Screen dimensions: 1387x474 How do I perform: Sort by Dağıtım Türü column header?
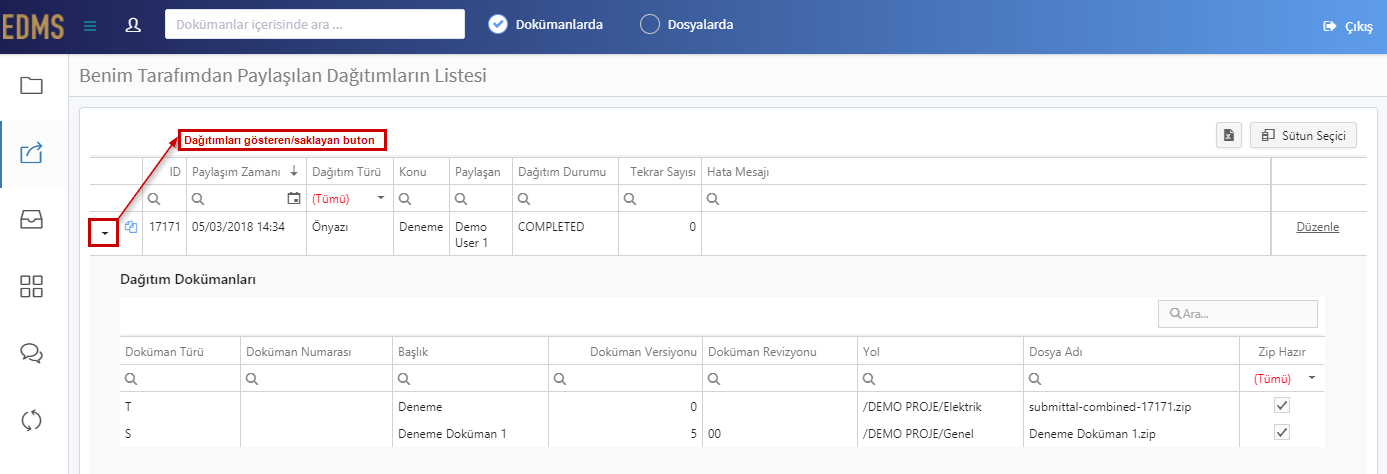(x=349, y=172)
